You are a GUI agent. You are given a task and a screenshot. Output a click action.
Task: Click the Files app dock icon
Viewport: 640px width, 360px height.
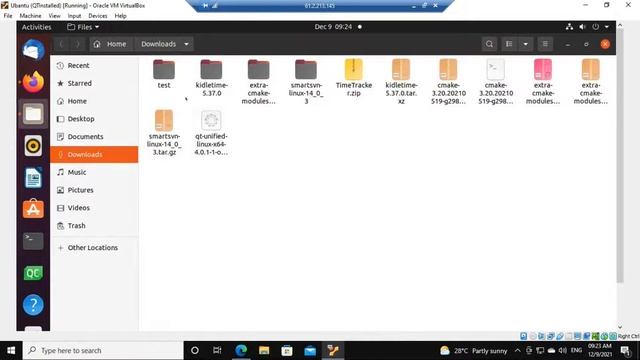click(33, 113)
